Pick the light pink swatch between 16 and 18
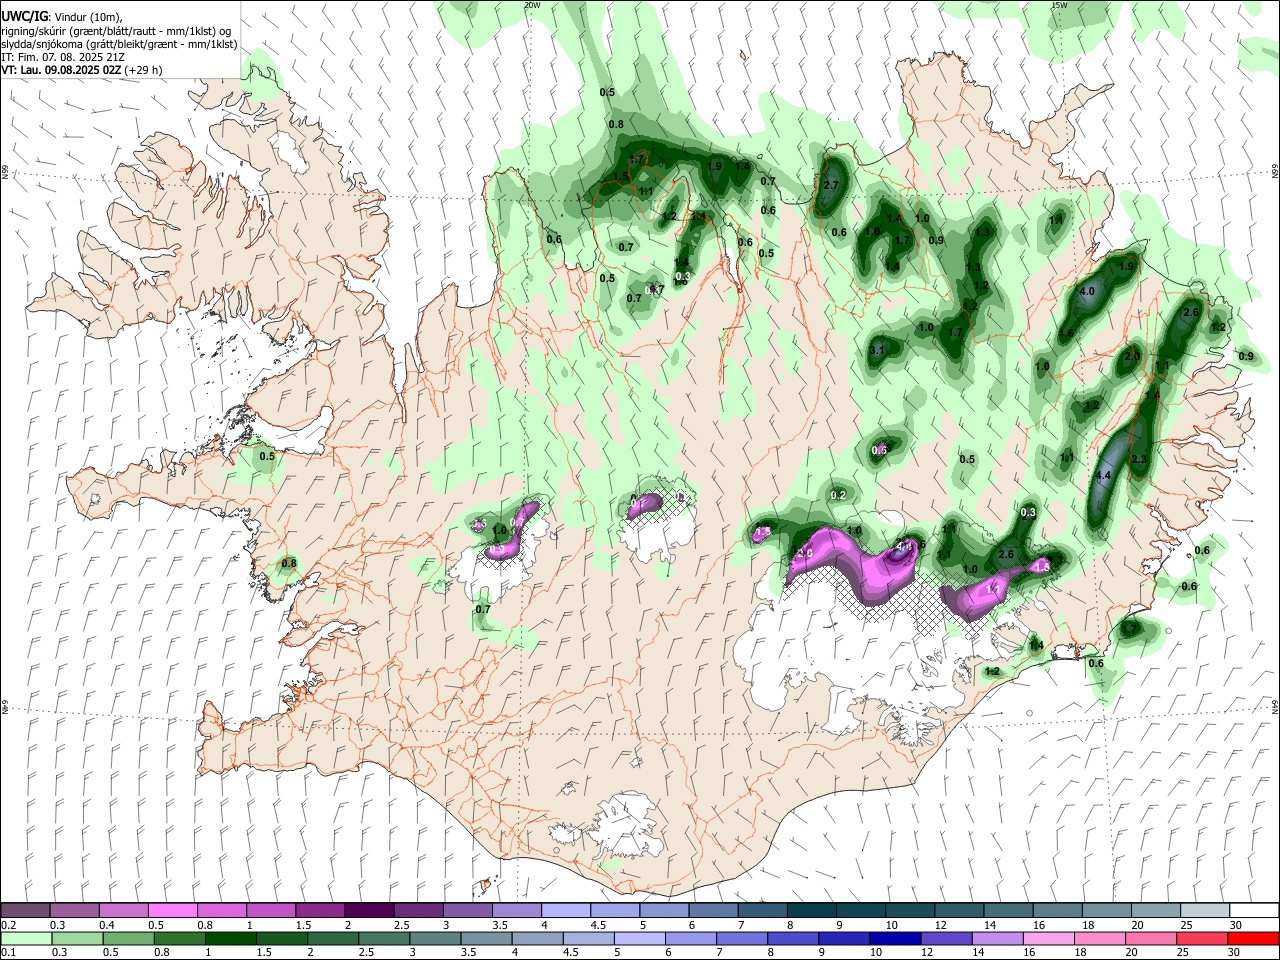 pos(1049,938)
